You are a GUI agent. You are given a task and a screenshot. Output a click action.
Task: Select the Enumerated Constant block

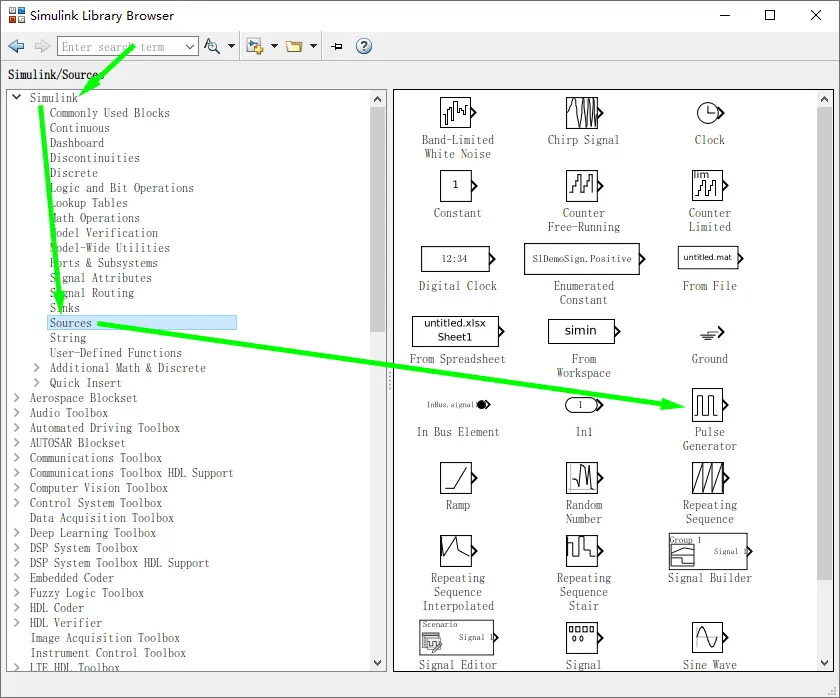coord(584,259)
